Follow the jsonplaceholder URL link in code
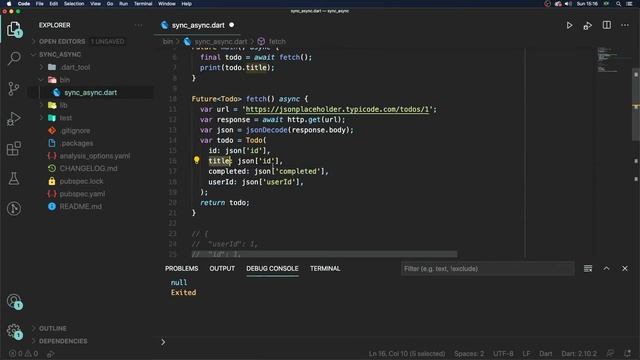Screen dimensions: 640x360 337,109
